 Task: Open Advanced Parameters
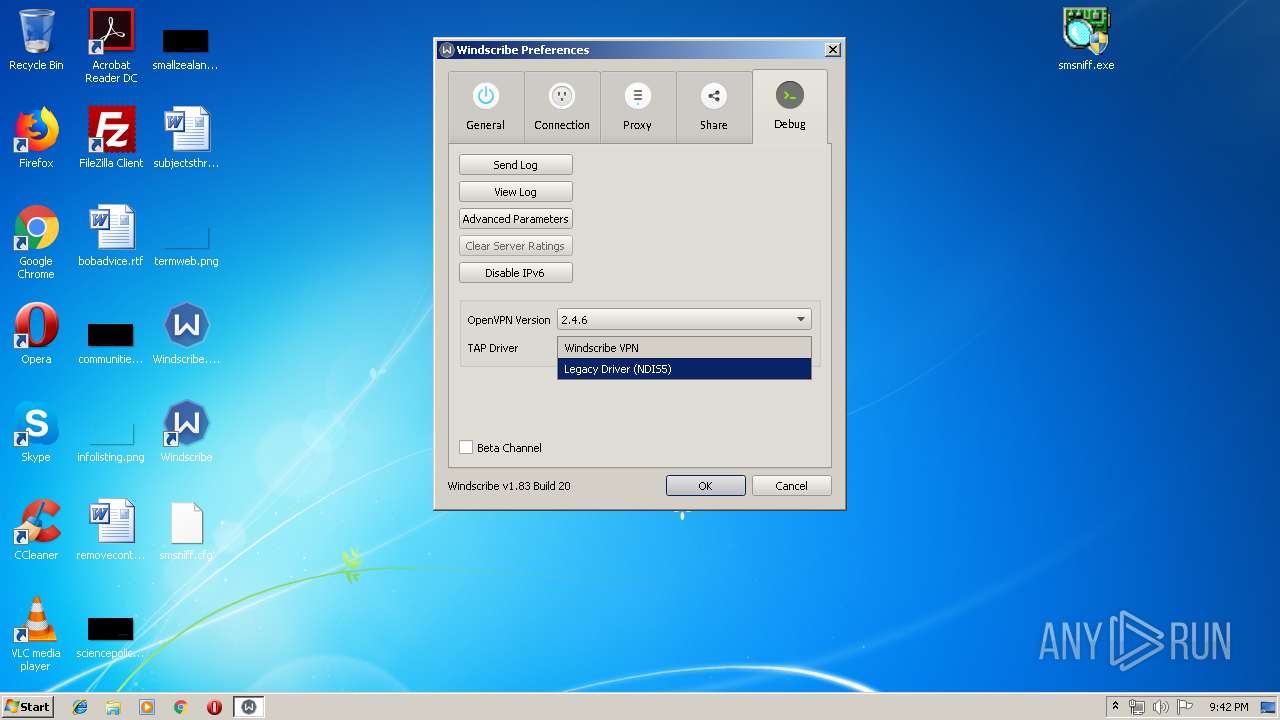pyautogui.click(x=515, y=219)
